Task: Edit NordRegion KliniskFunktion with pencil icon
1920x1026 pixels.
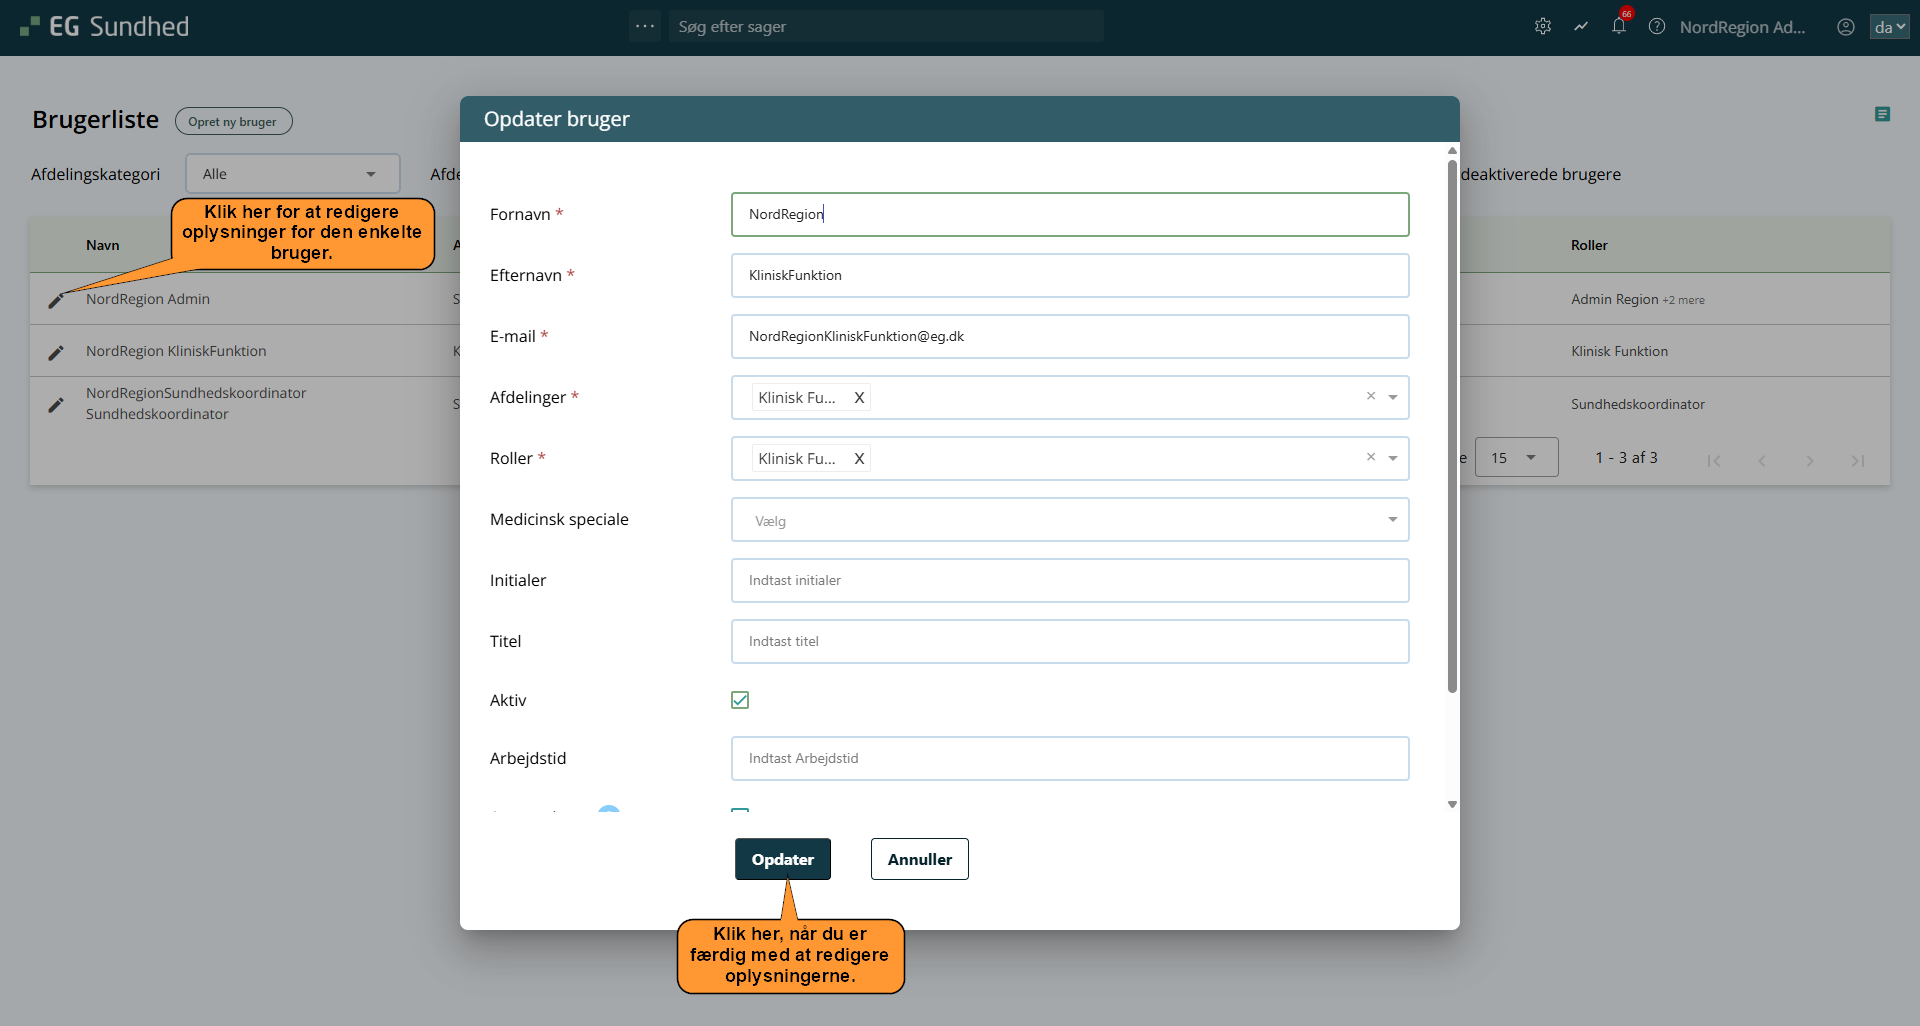Action: coord(56,352)
